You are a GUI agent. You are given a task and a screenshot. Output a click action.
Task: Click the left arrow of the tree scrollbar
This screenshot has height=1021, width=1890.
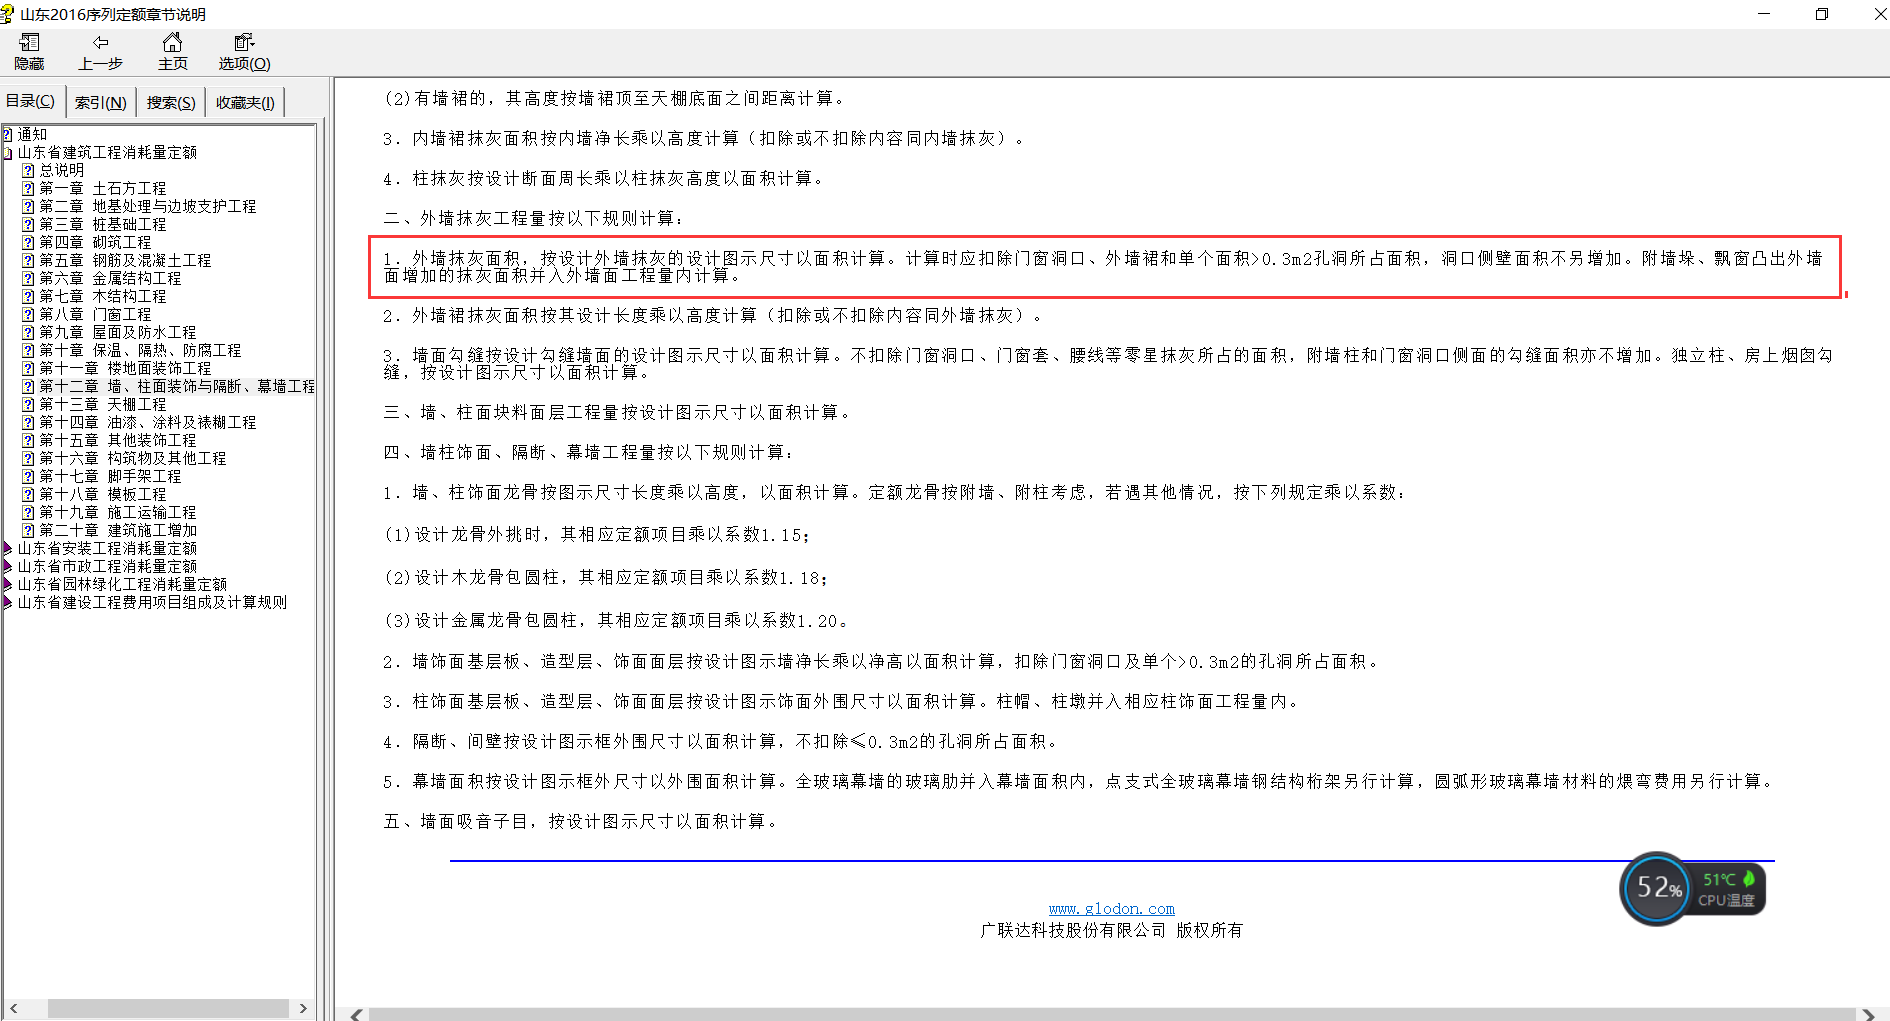tap(13, 1008)
